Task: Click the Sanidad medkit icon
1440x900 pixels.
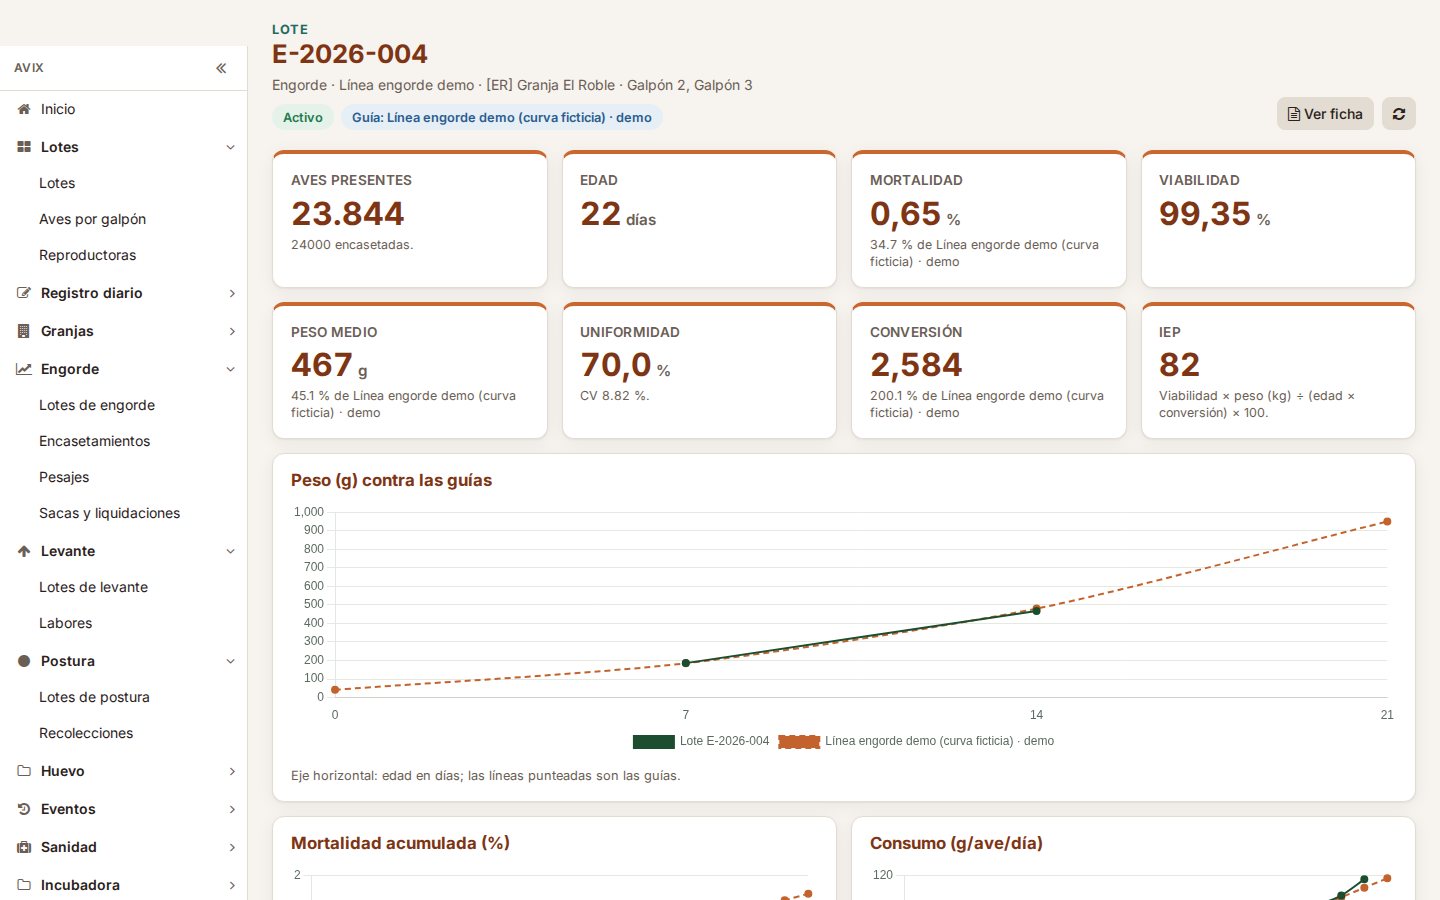Action: pyautogui.click(x=24, y=847)
